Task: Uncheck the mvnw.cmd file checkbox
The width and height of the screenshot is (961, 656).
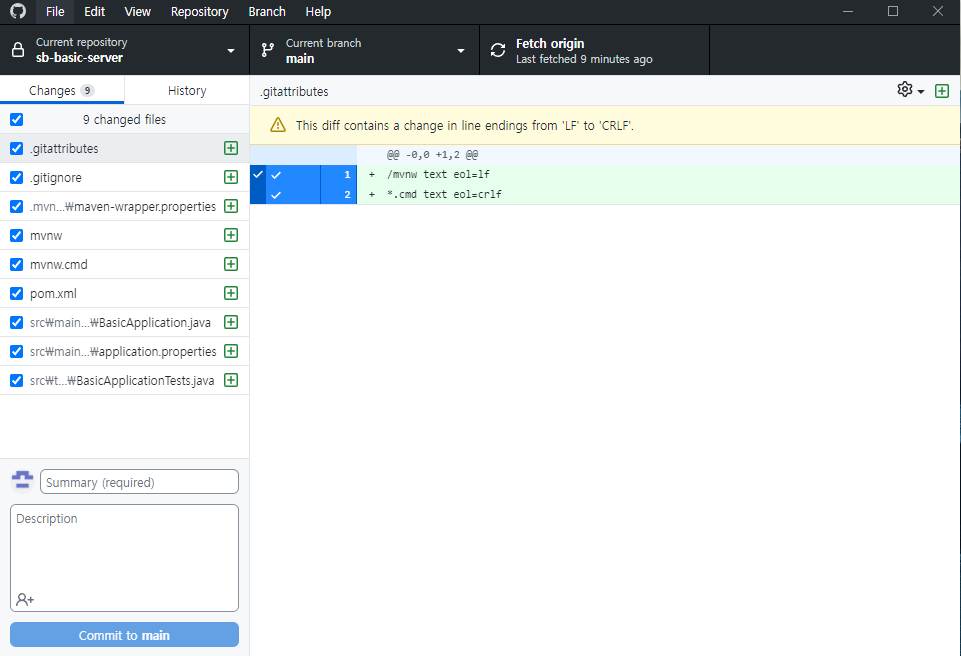Action: (17, 264)
